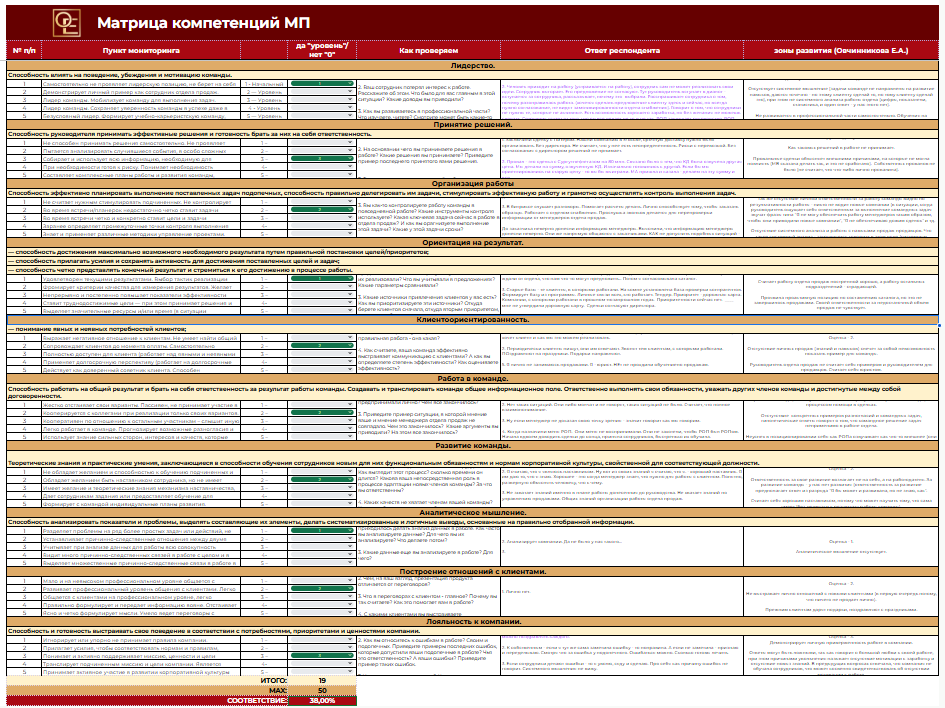Click "Сопровождает клиентов до момента оплаты" row
Image resolution: width=945 pixels, height=708 pixels.
[x=141, y=346]
